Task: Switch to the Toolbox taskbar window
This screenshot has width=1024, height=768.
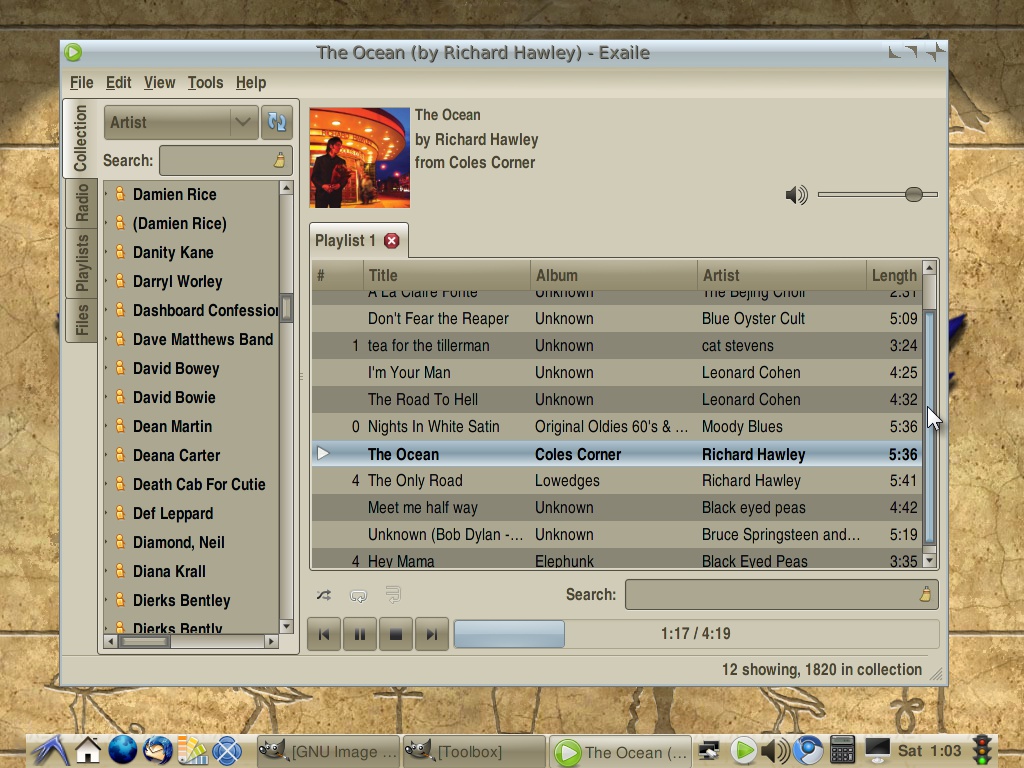Action: click(474, 752)
